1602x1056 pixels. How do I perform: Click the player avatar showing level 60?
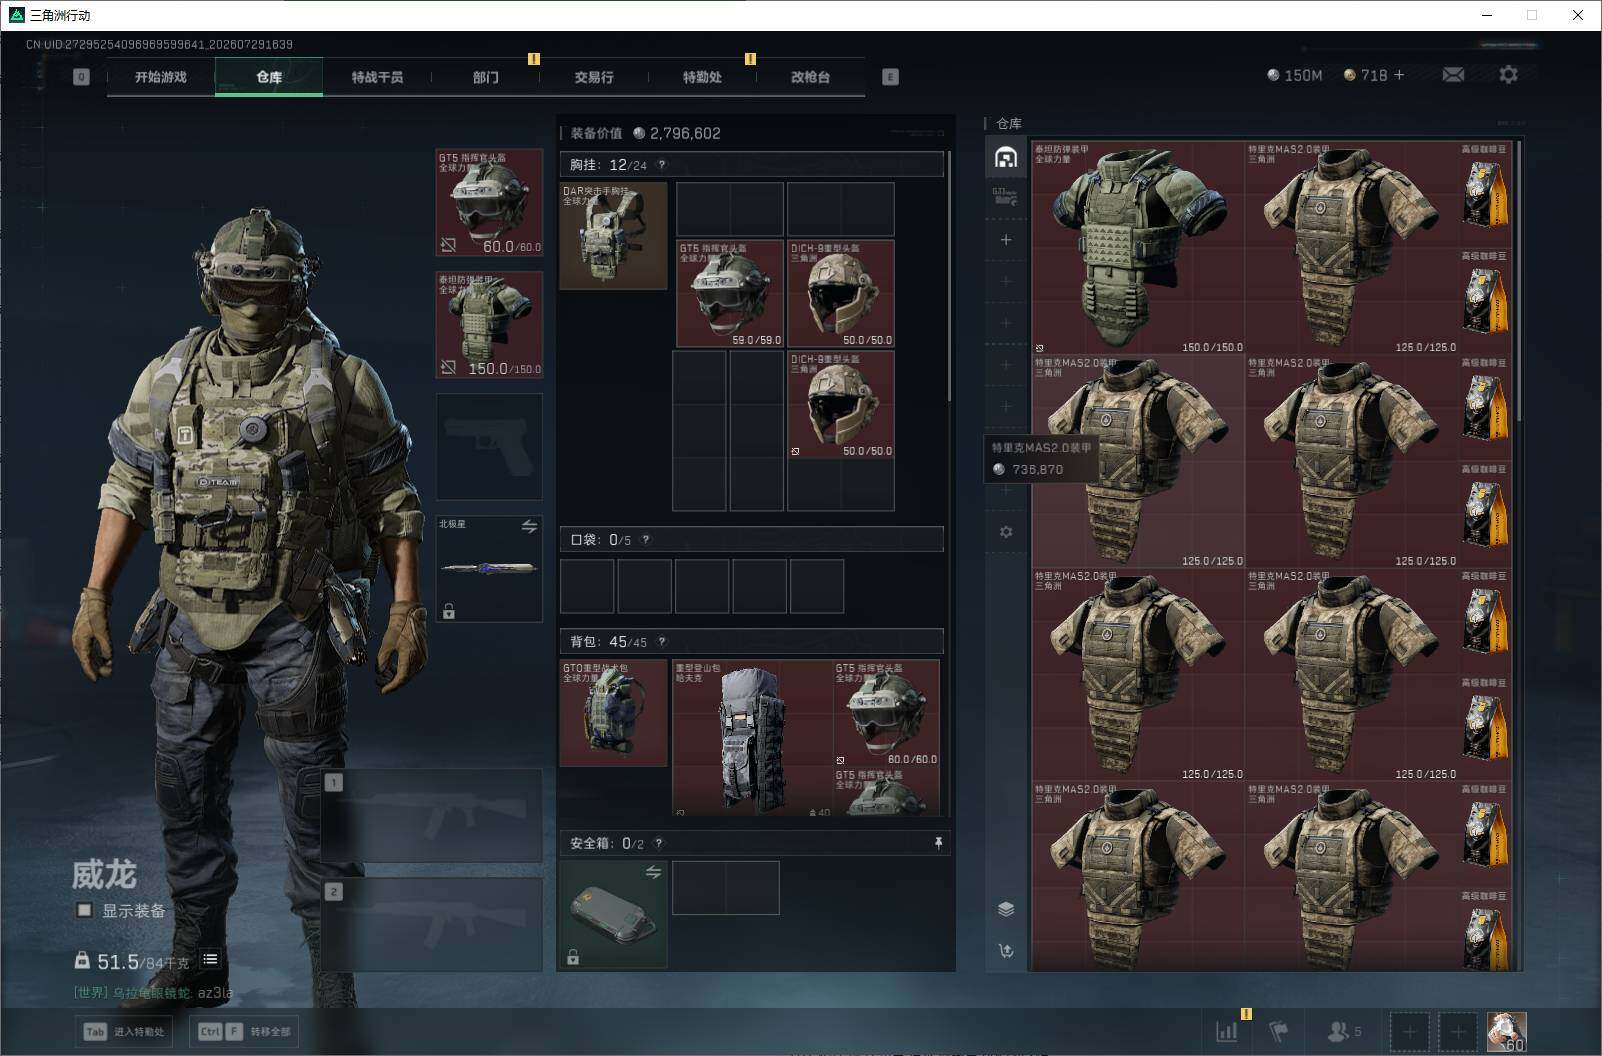click(1506, 1031)
